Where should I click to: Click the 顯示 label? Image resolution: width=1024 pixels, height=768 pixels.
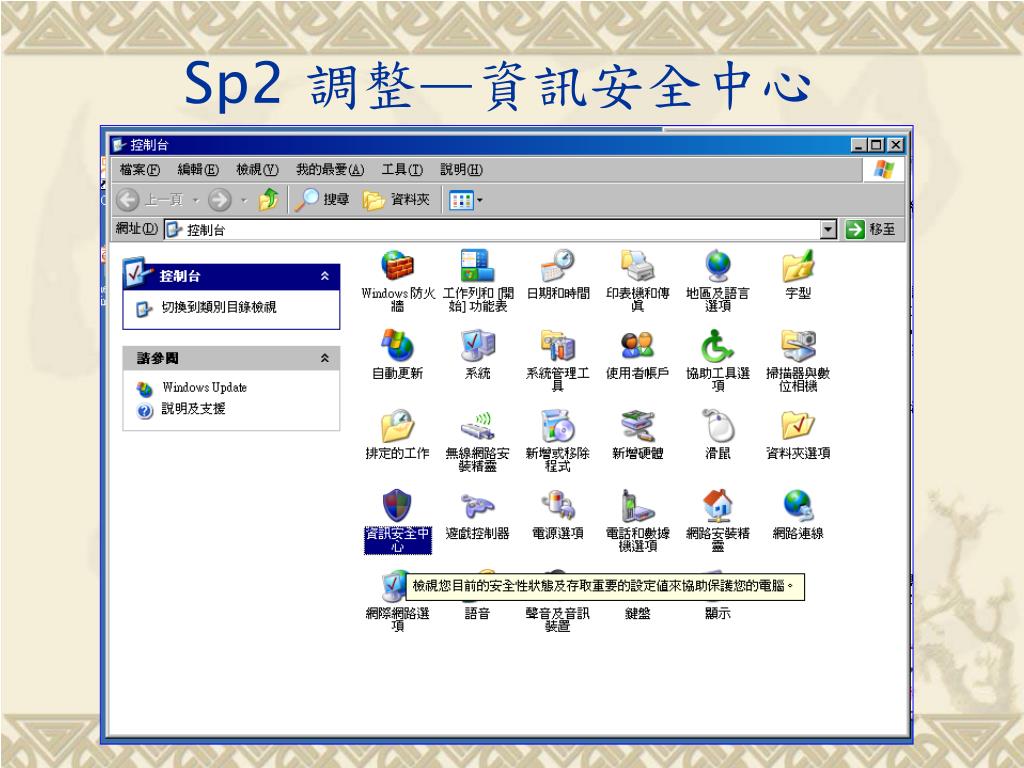(718, 613)
